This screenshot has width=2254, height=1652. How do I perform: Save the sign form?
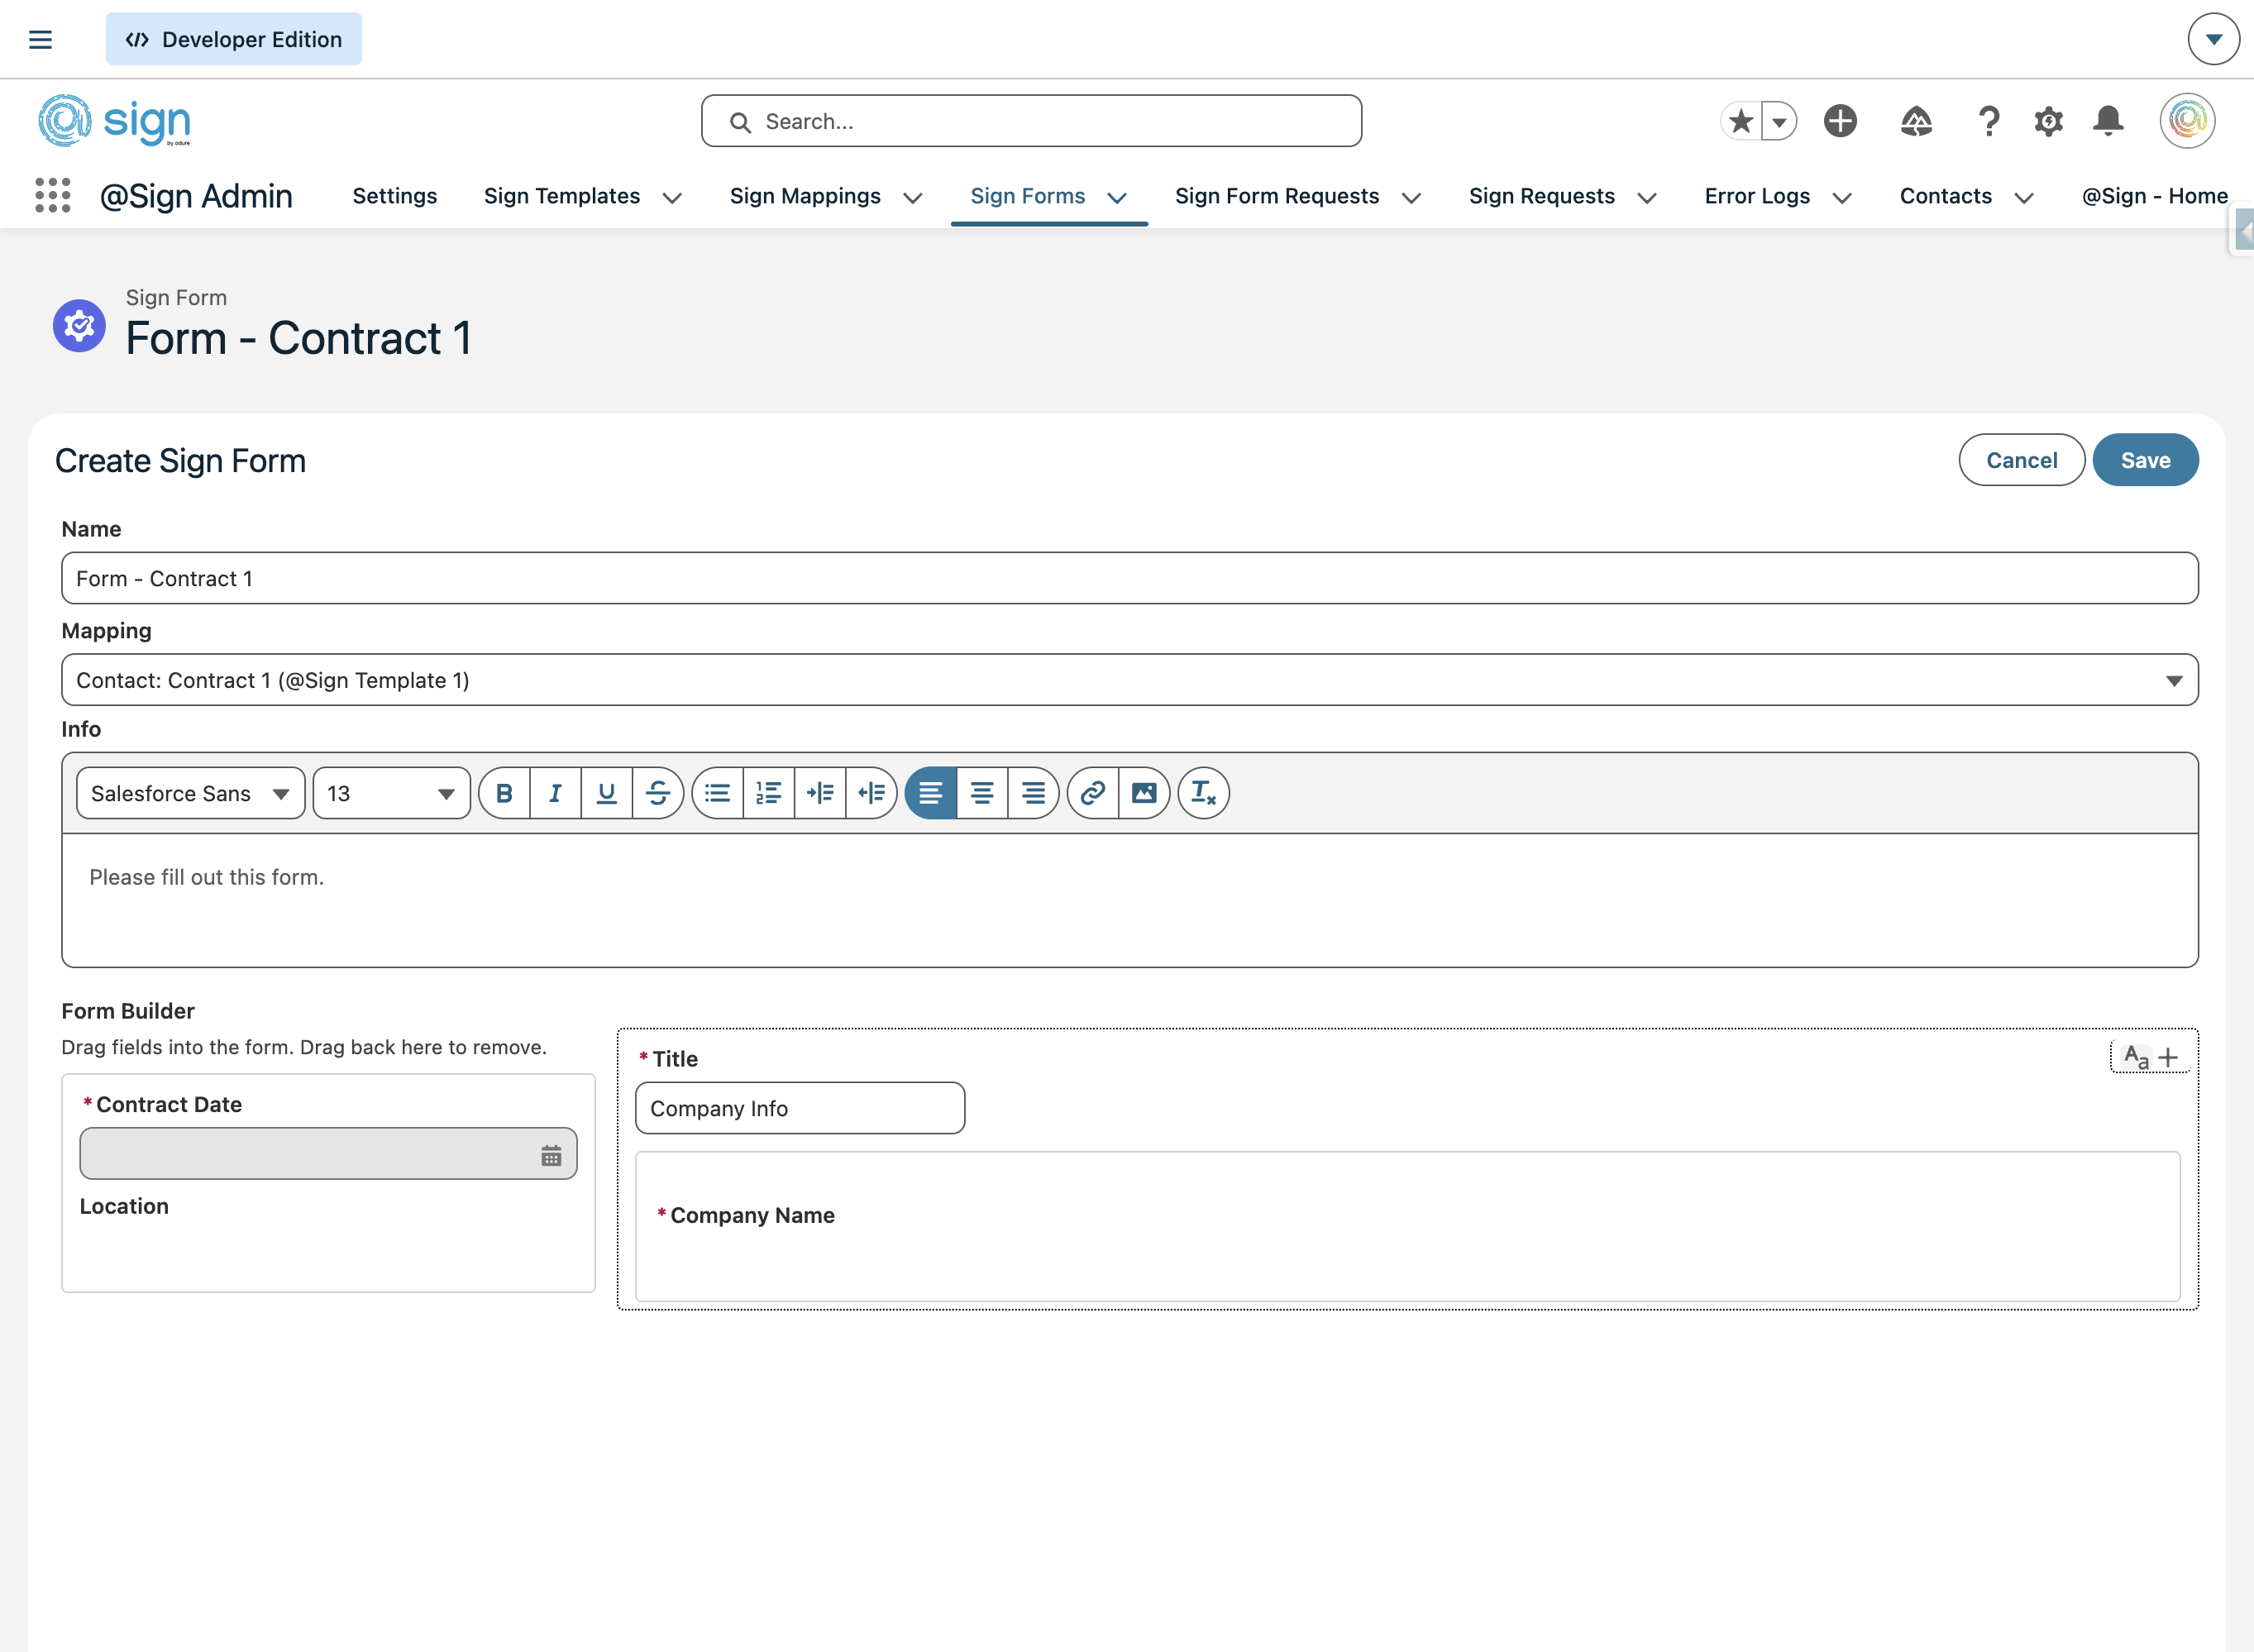[2145, 460]
